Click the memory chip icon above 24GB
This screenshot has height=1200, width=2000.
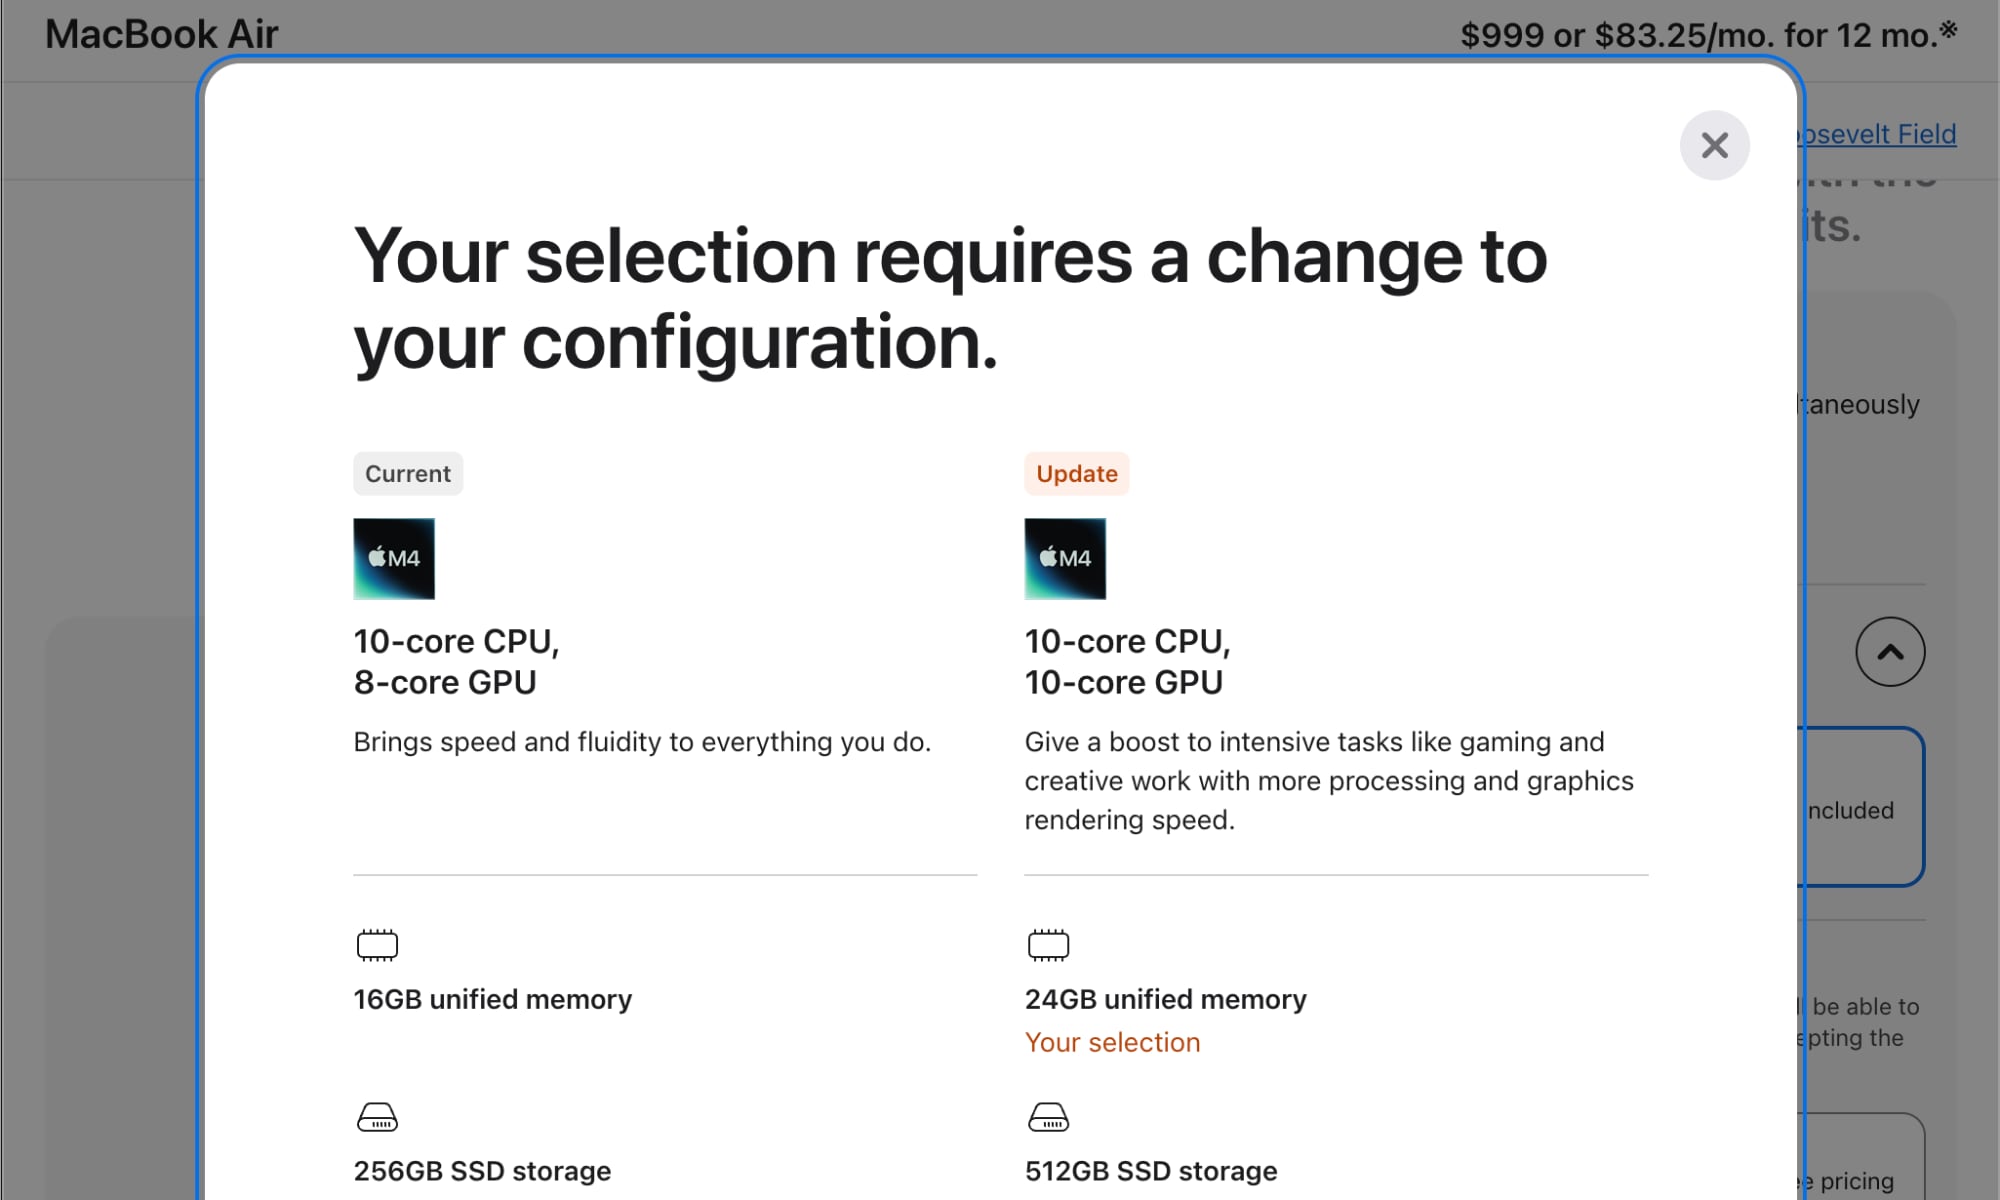1047,944
